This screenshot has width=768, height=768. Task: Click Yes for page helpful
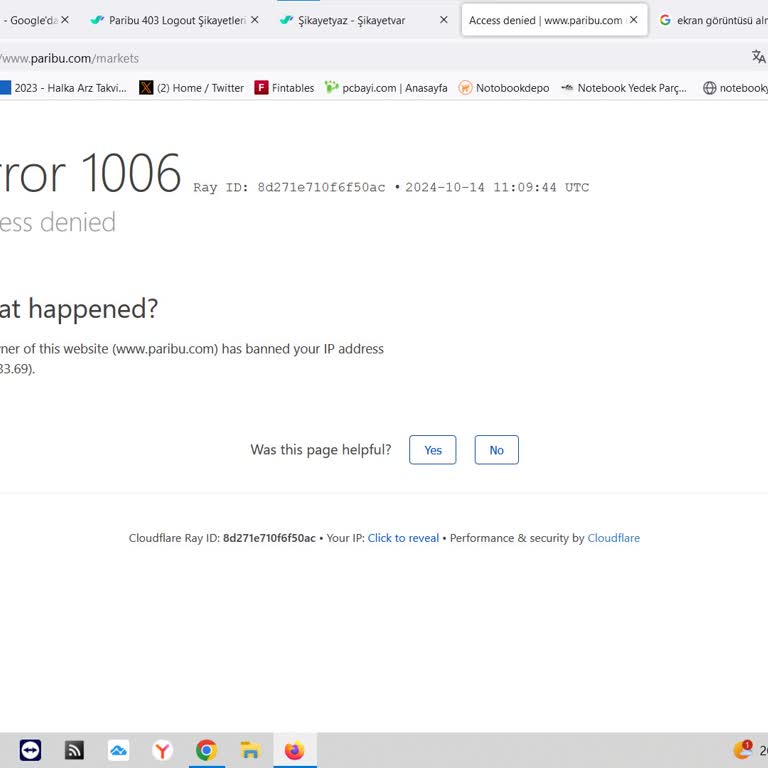point(433,450)
